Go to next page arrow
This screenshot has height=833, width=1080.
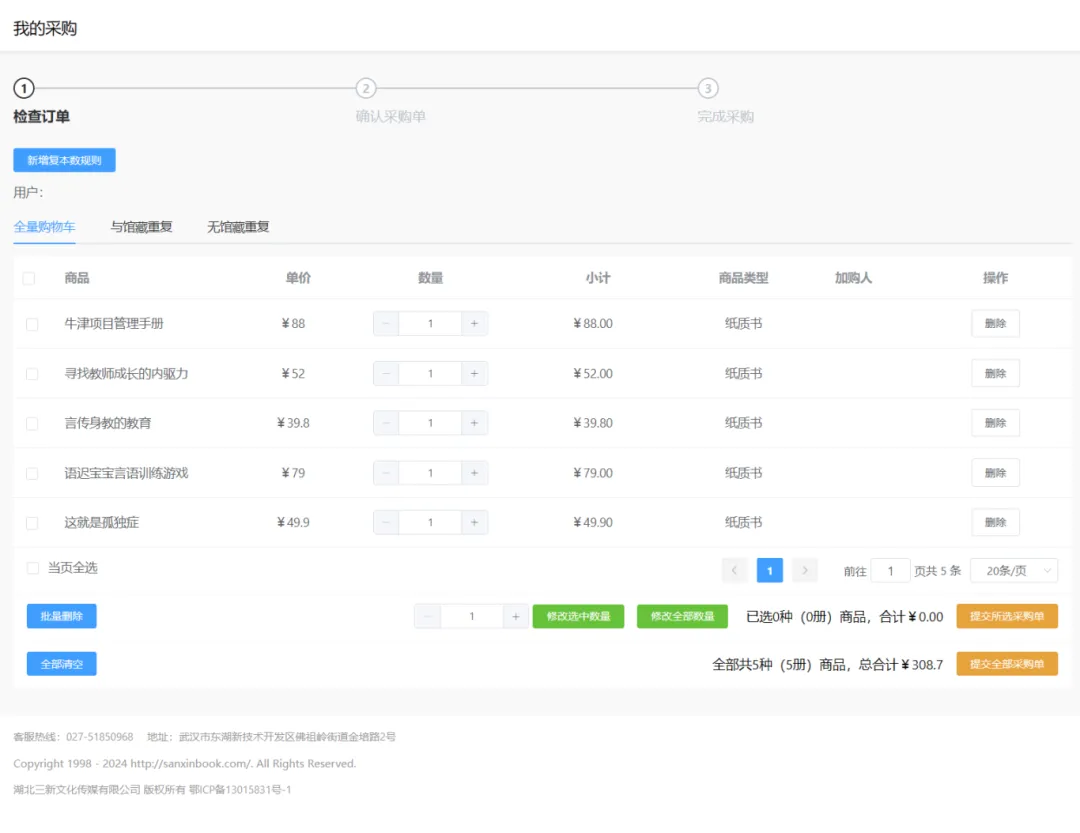[x=804, y=570]
